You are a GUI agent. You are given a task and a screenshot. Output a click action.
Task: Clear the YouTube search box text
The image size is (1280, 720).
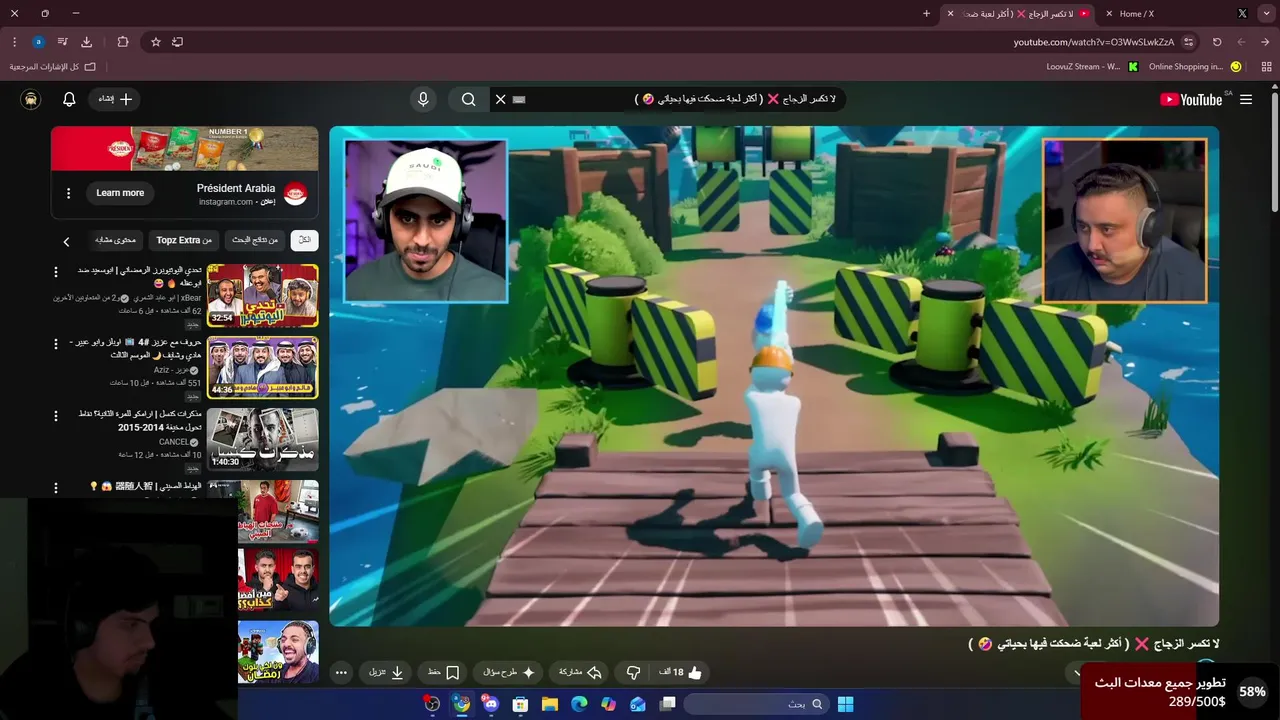coord(501,99)
